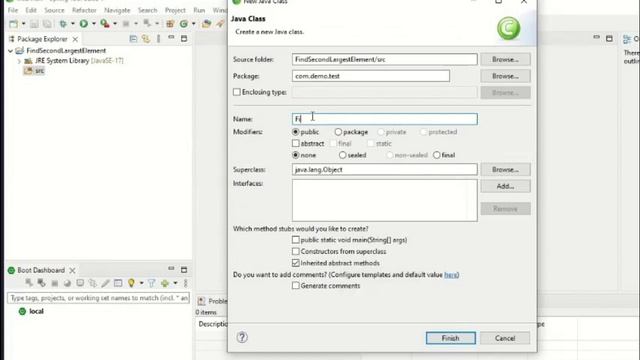Select the sealed radio button
Screen dimensions: 640x360
(x=342, y=155)
